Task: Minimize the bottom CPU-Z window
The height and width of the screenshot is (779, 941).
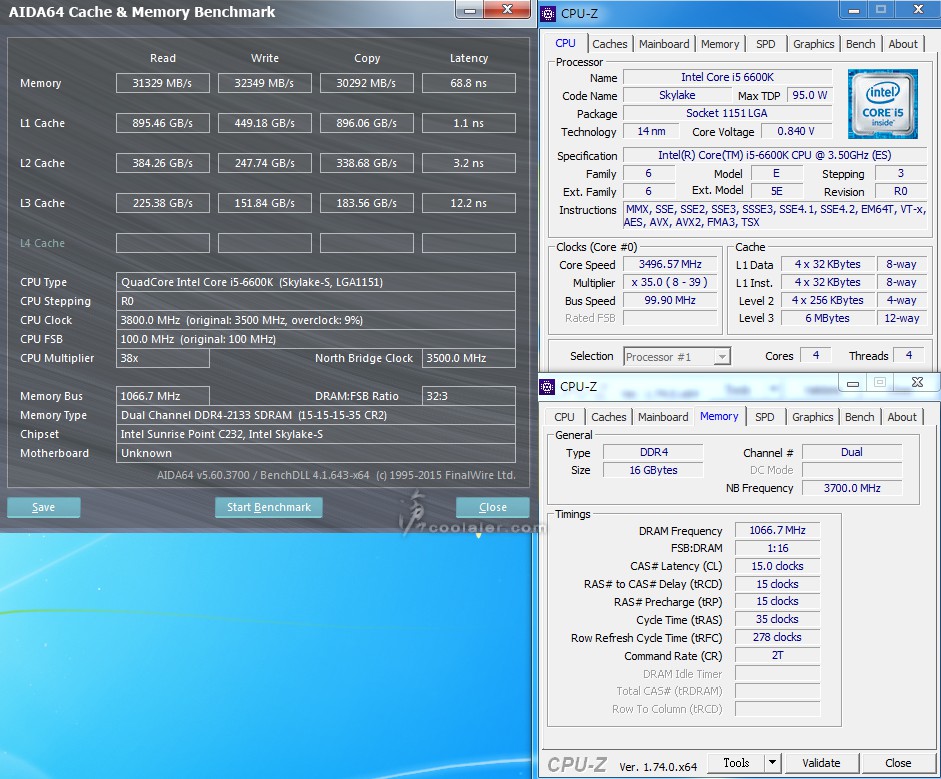Action: [x=852, y=383]
